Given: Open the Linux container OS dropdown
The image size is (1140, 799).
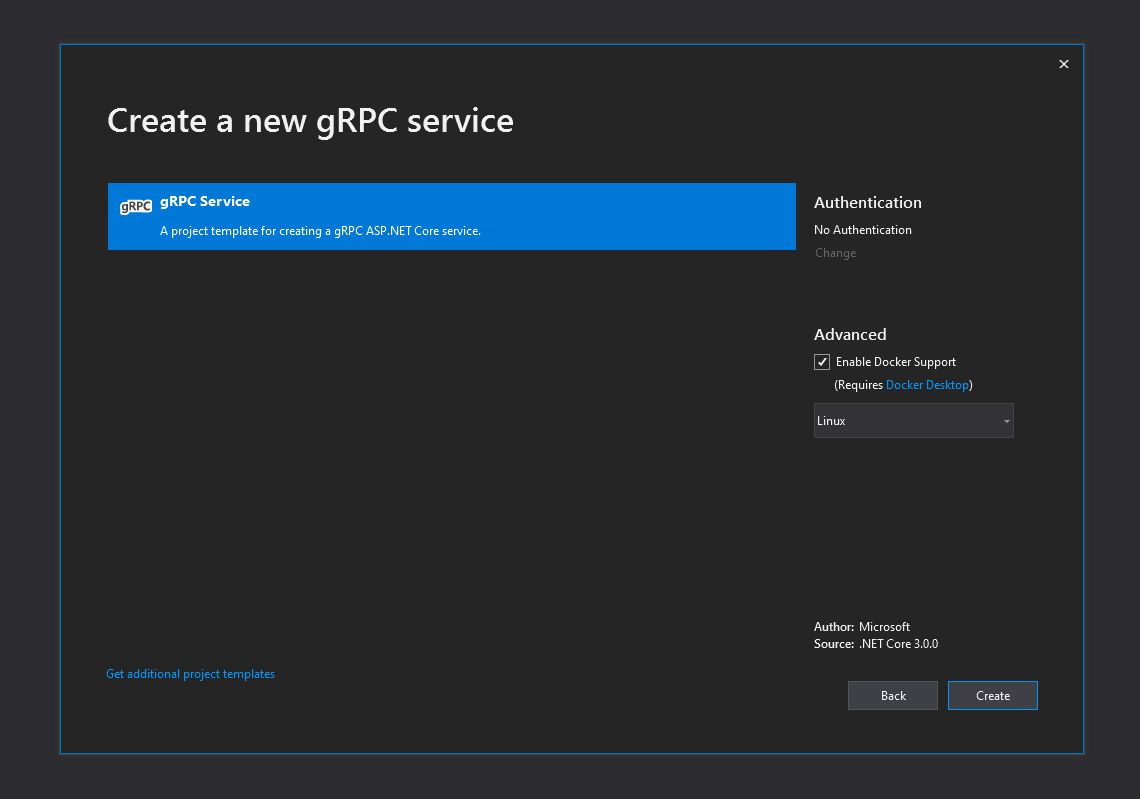Looking at the screenshot, I should click(905, 421).
